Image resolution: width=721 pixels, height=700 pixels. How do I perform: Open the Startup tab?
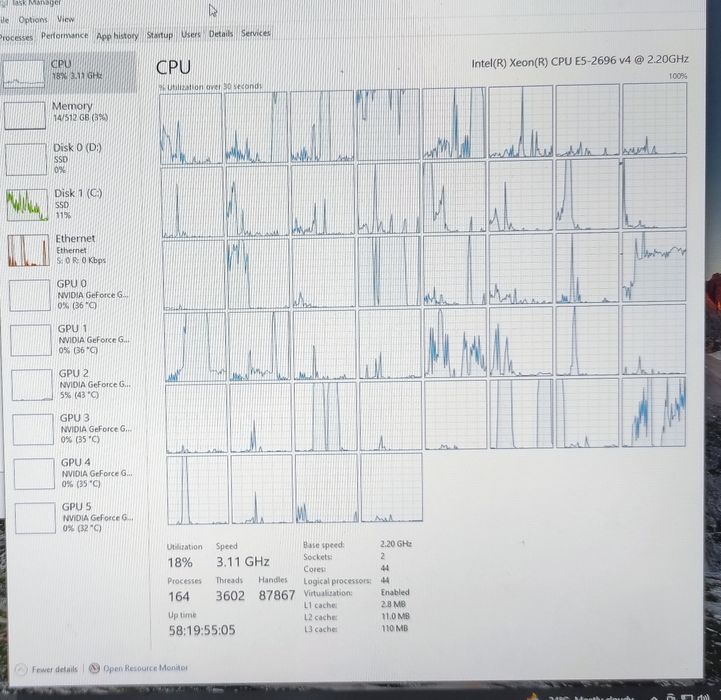tap(160, 34)
